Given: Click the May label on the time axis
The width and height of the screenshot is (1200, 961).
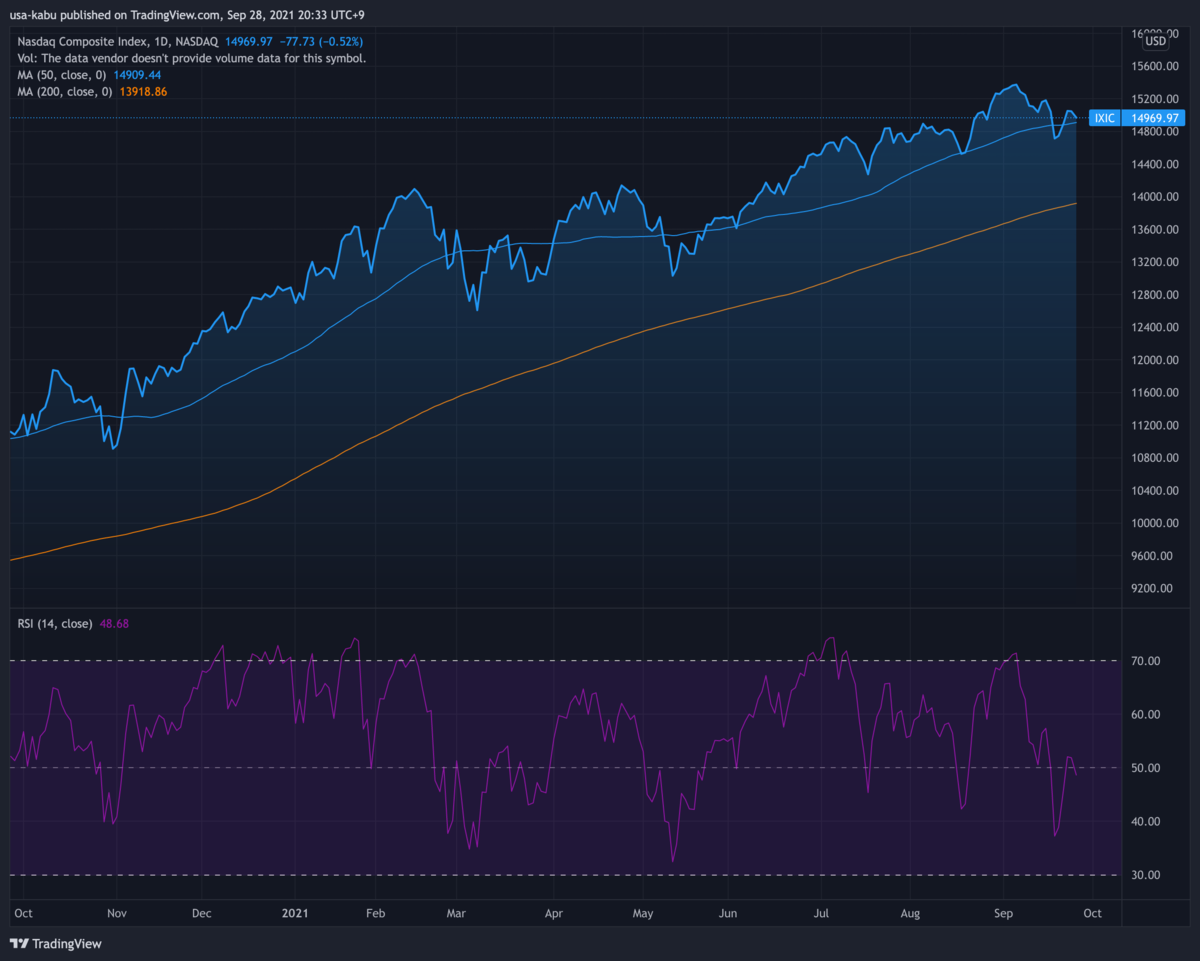Looking at the screenshot, I should click(643, 913).
